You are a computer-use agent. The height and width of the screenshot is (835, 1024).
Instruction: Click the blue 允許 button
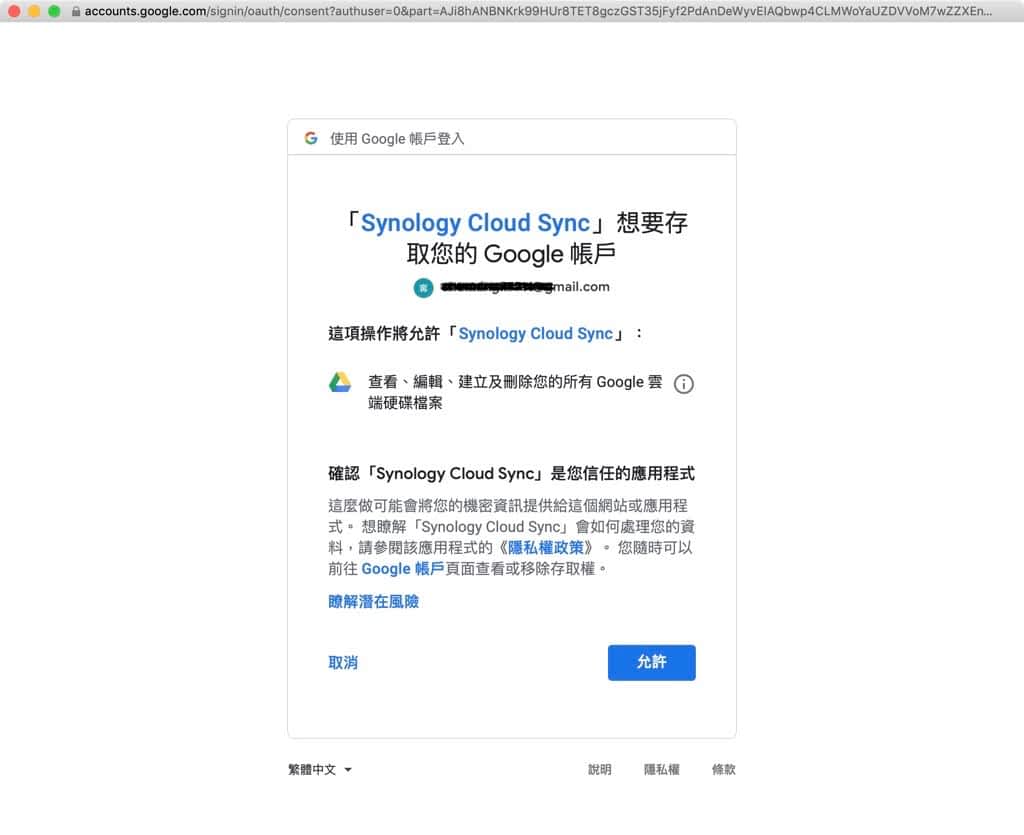[651, 662]
